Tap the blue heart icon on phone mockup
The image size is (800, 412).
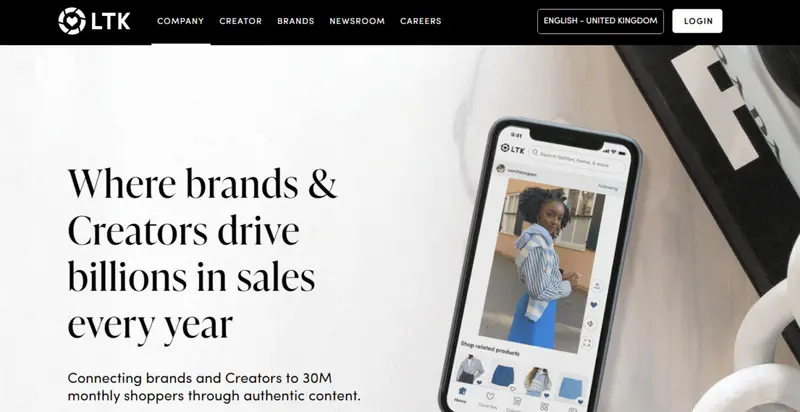[x=593, y=305]
